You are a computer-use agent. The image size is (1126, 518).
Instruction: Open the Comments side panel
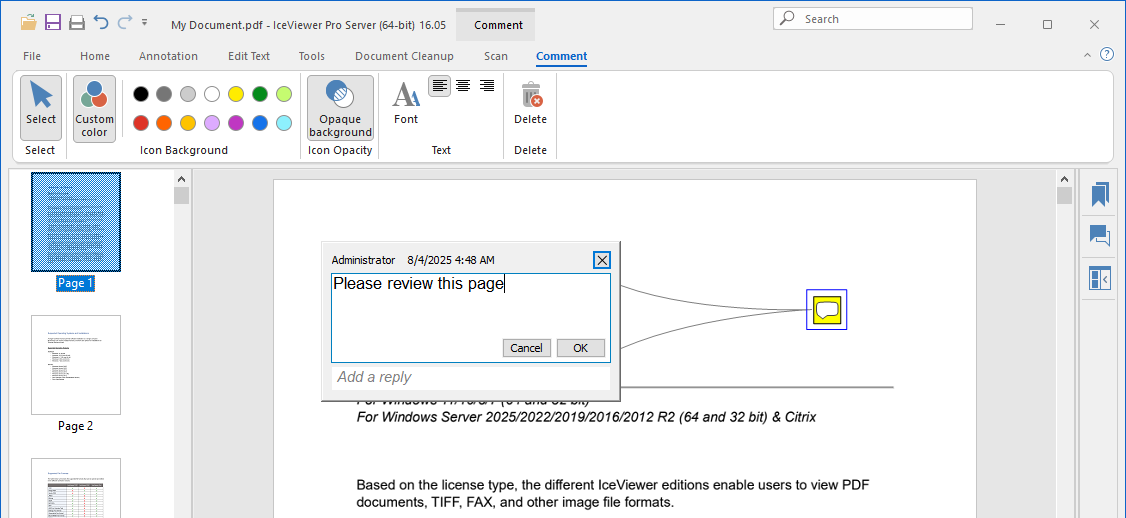(x=1099, y=235)
